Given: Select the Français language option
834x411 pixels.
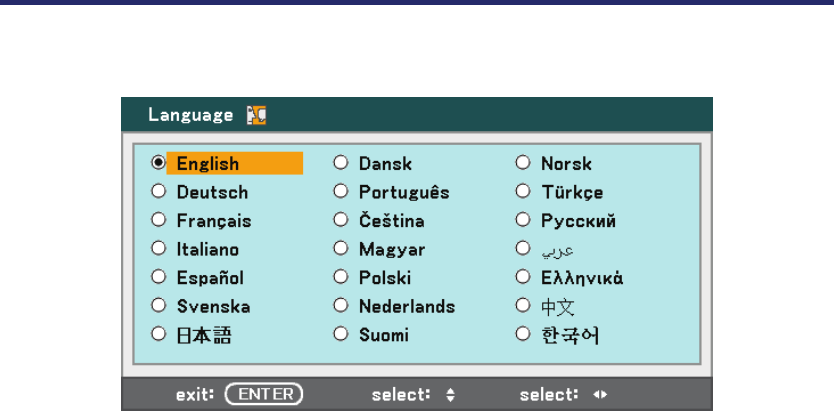Looking at the screenshot, I should click(158, 220).
